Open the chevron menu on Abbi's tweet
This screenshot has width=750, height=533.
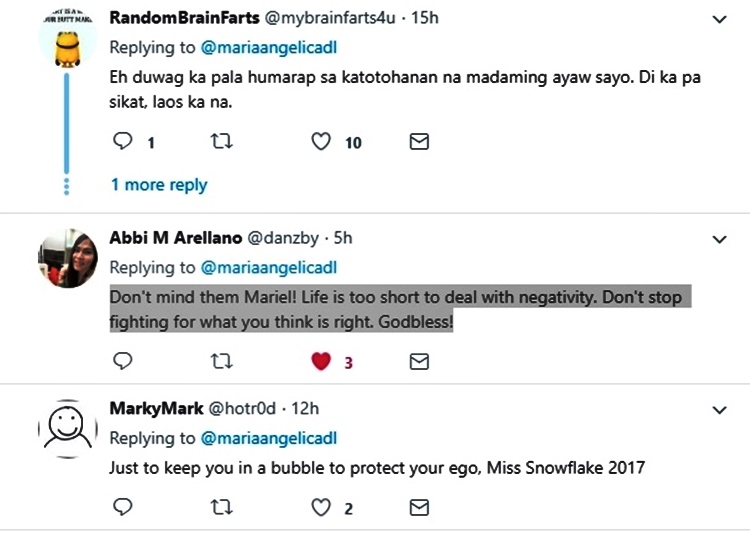pos(719,239)
